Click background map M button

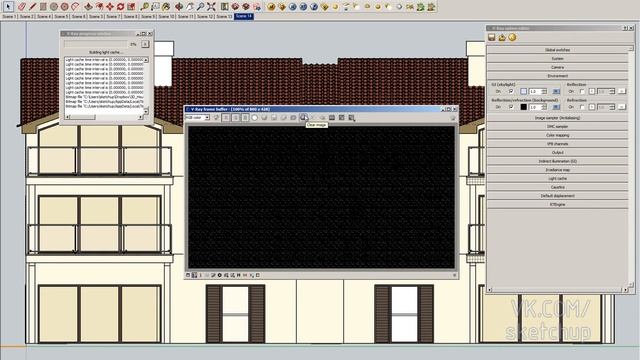pyautogui.click(x=556, y=107)
